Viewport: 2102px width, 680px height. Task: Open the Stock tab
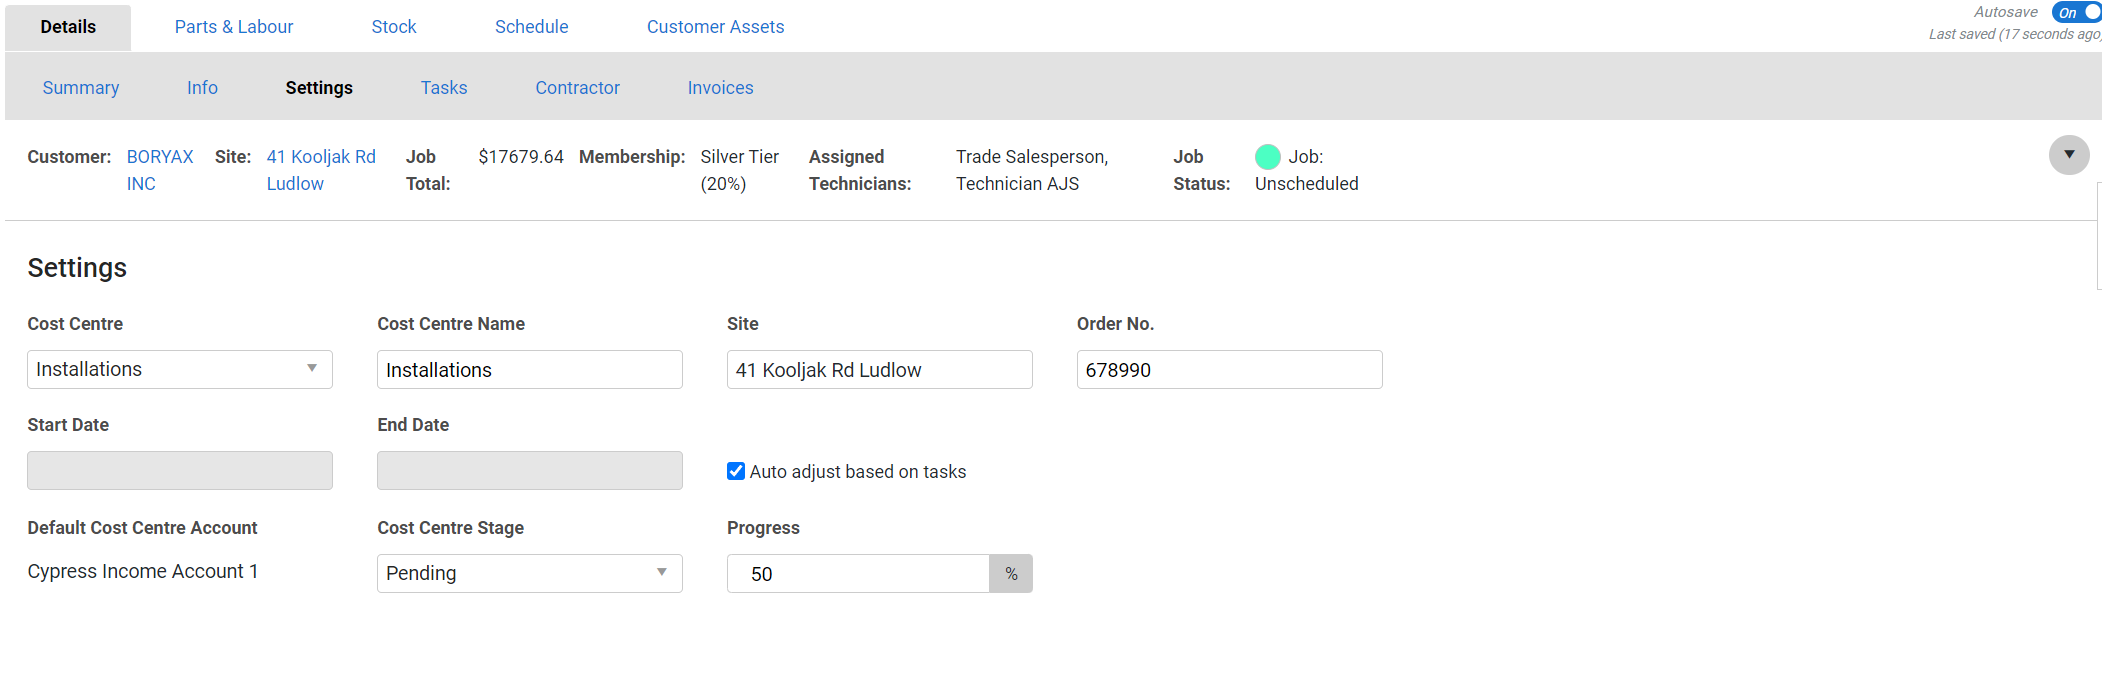pyautogui.click(x=394, y=27)
